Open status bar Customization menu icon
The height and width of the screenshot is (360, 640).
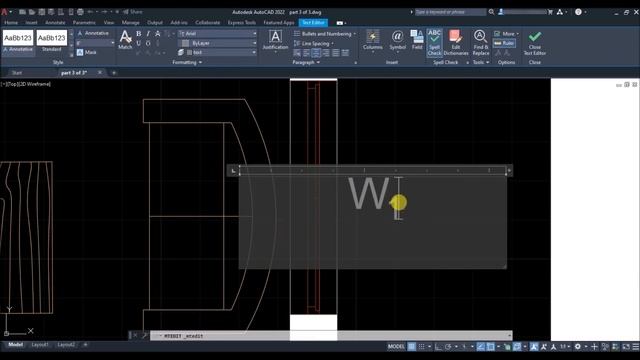(x=636, y=347)
